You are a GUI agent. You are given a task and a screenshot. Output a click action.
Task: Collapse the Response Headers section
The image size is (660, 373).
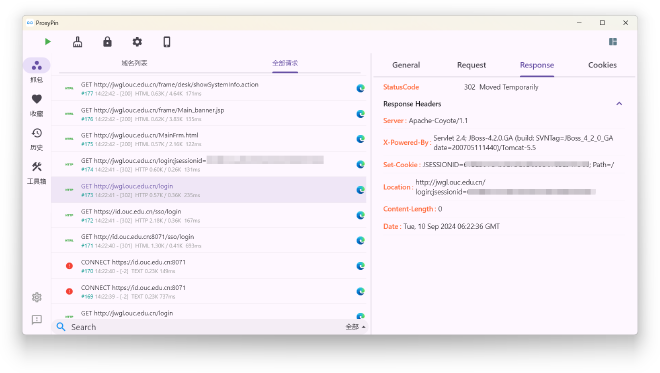619,104
